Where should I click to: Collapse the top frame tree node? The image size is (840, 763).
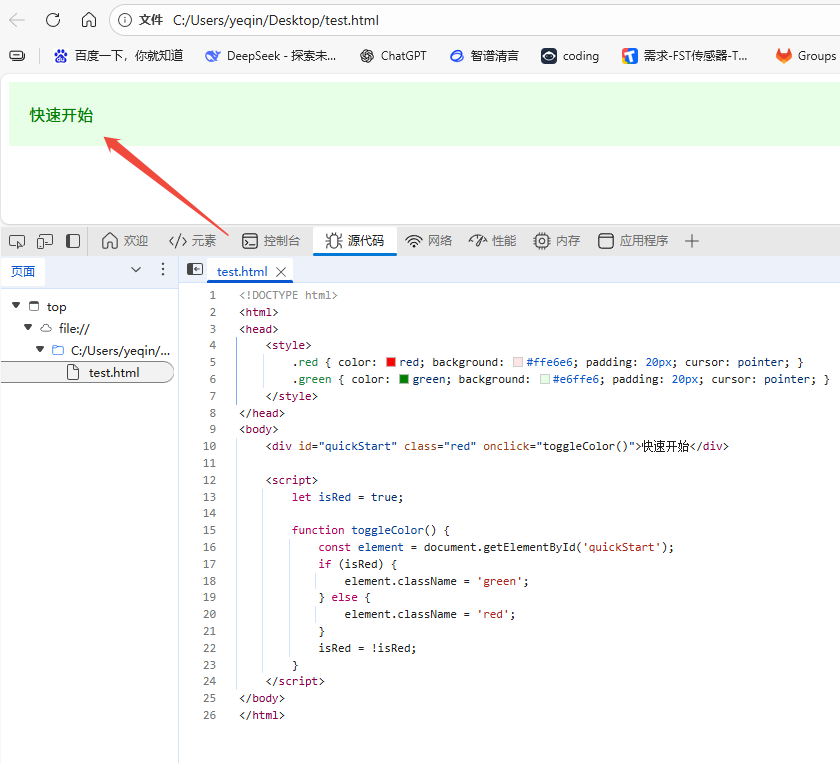click(x=16, y=306)
